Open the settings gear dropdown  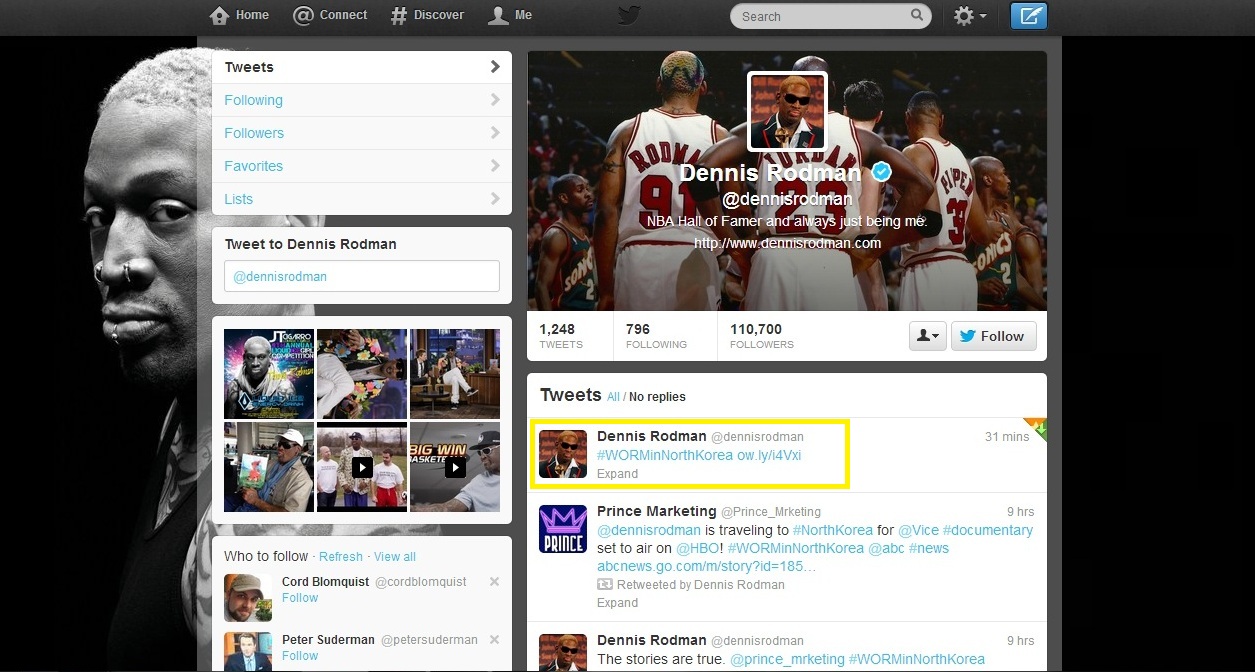[x=970, y=16]
